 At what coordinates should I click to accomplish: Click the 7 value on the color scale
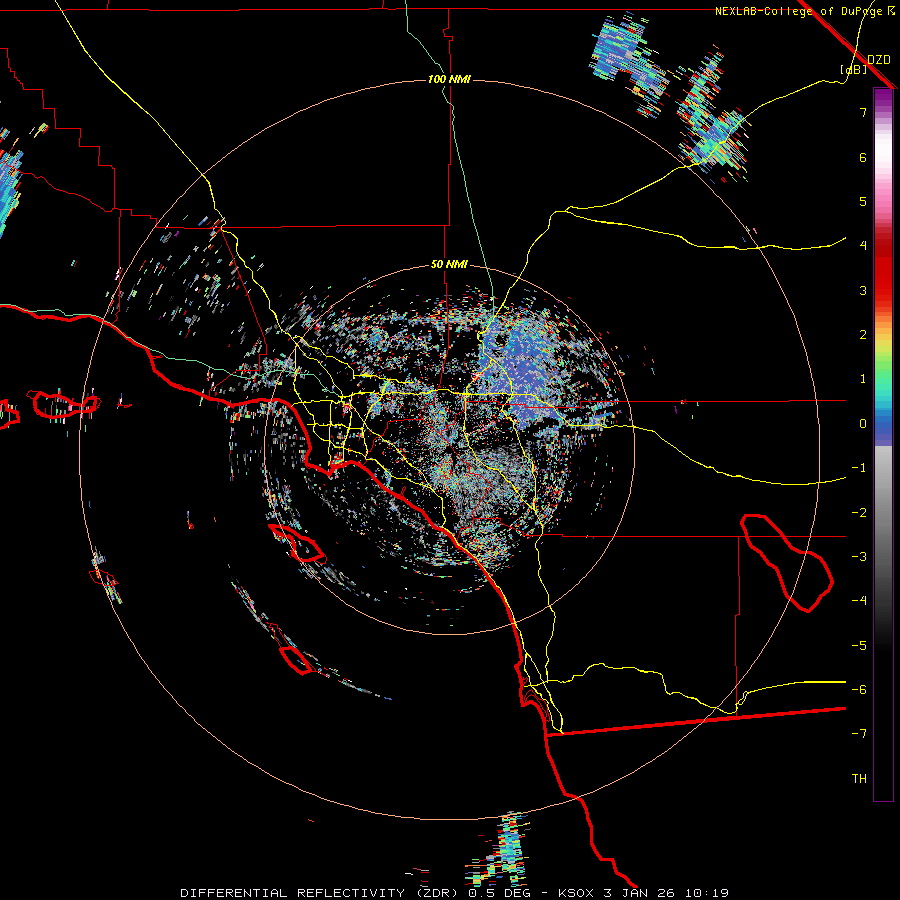coord(863,112)
